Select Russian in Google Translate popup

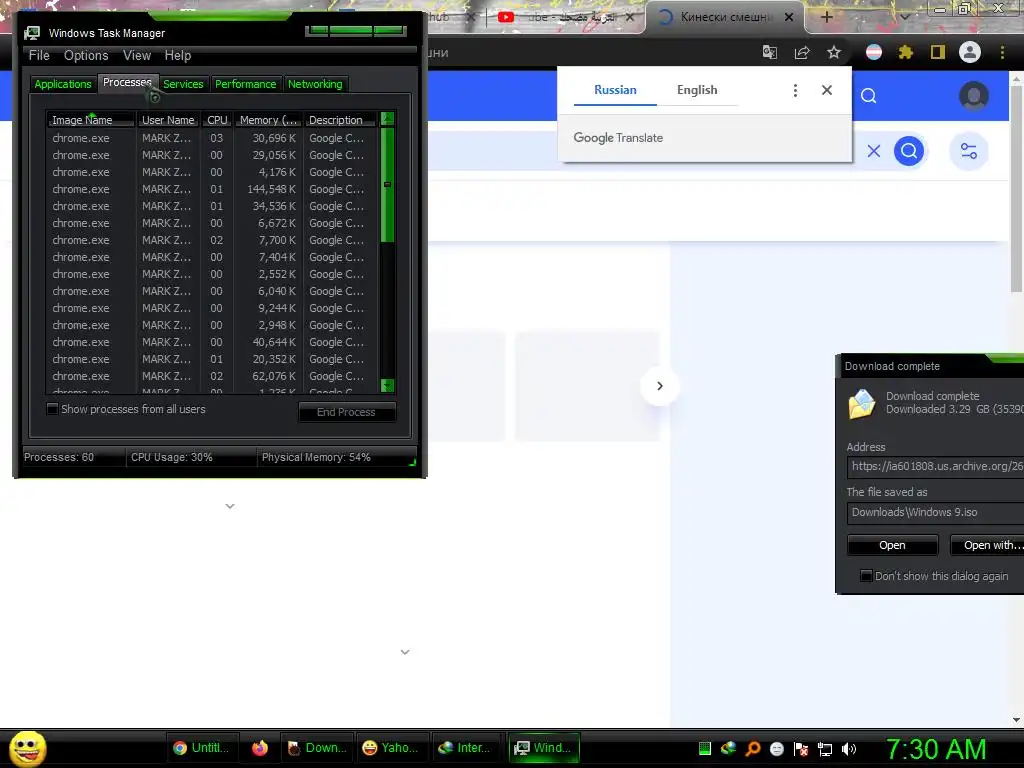tap(615, 90)
